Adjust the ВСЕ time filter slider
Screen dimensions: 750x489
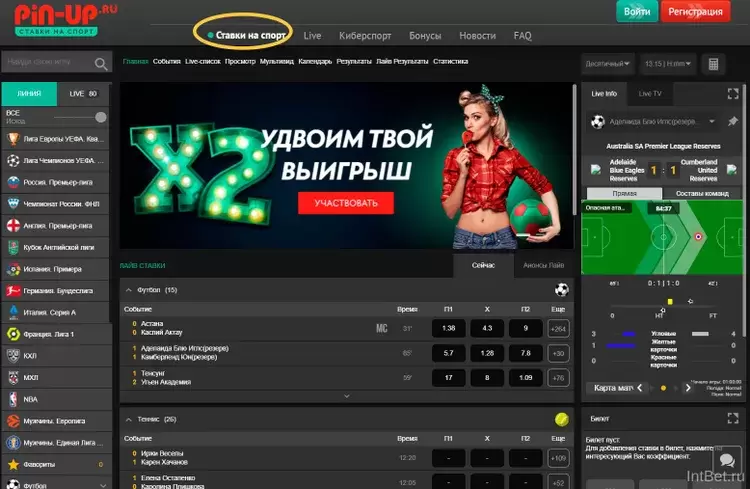click(x=101, y=117)
